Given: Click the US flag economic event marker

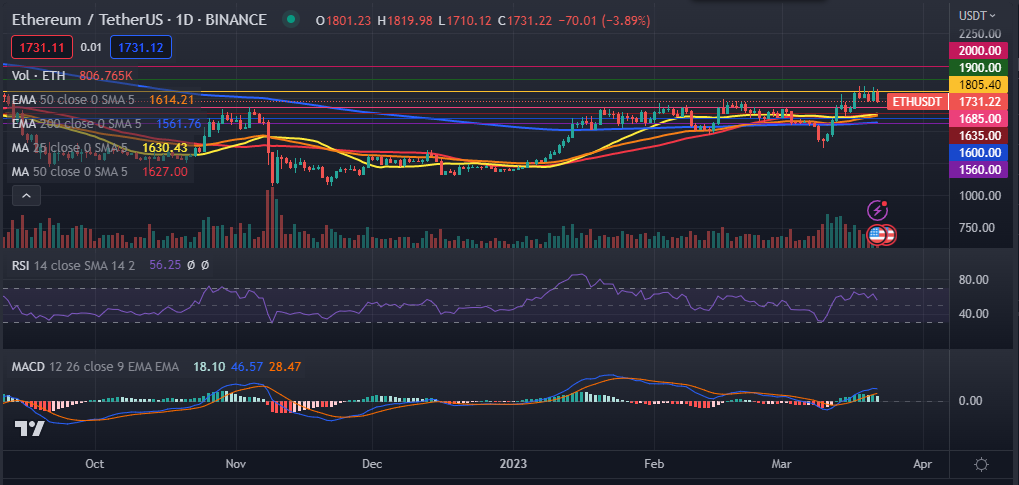Looking at the screenshot, I should pos(877,235).
